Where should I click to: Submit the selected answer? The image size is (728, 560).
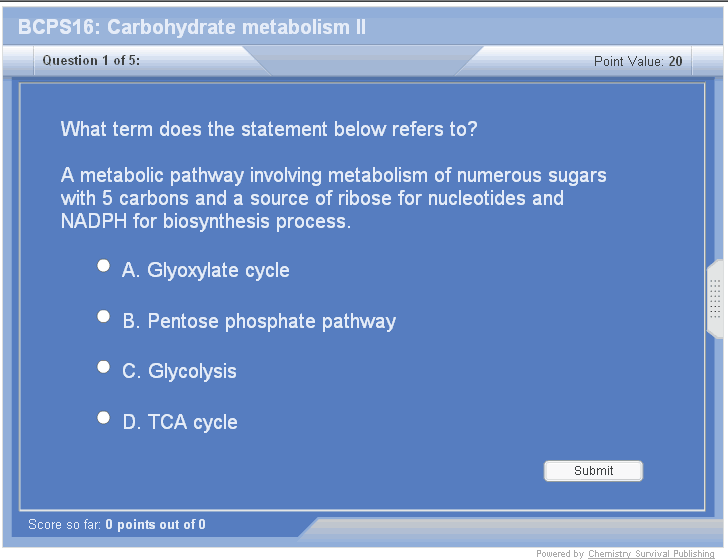[593, 471]
